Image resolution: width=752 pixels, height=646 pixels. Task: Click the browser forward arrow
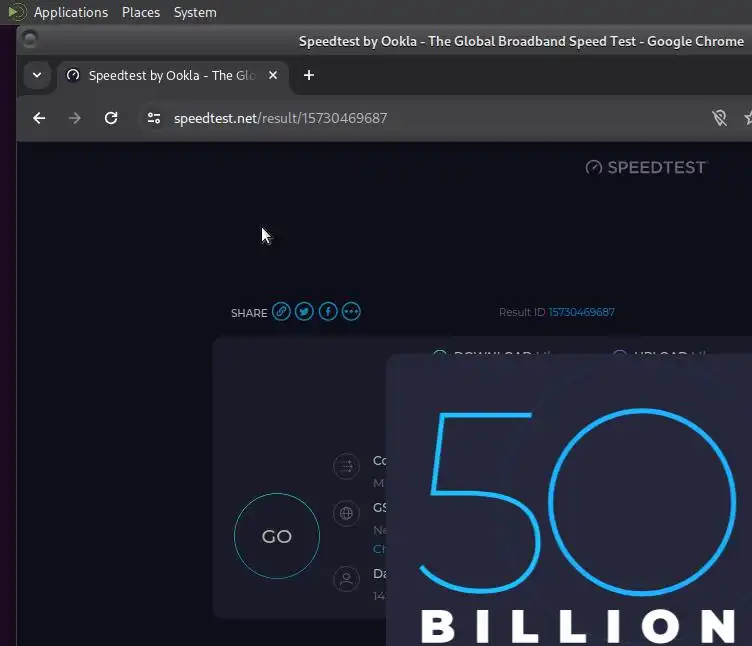pyautogui.click(x=75, y=118)
